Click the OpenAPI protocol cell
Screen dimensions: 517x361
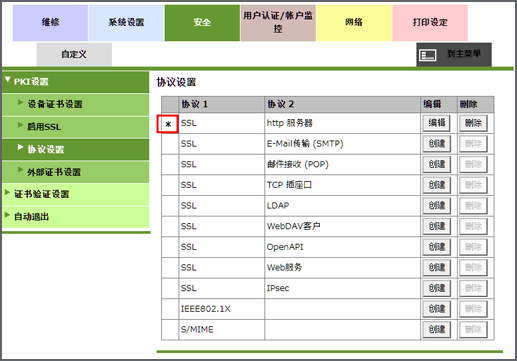tap(342, 247)
